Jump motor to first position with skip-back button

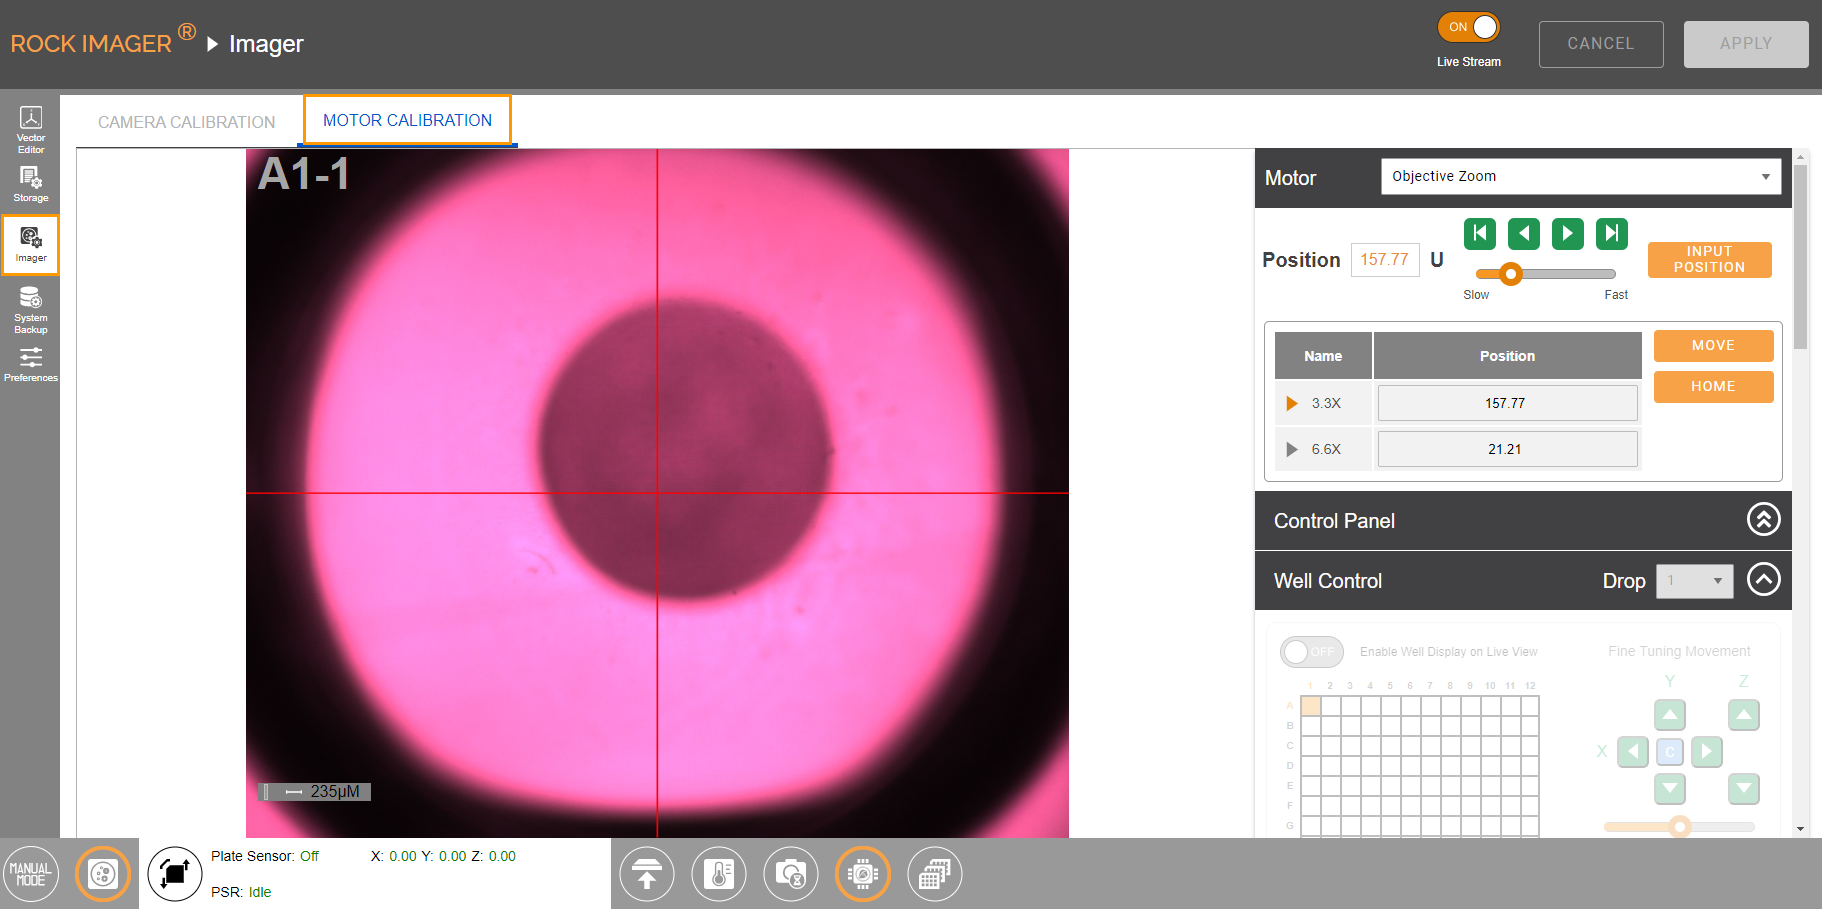[1480, 234]
